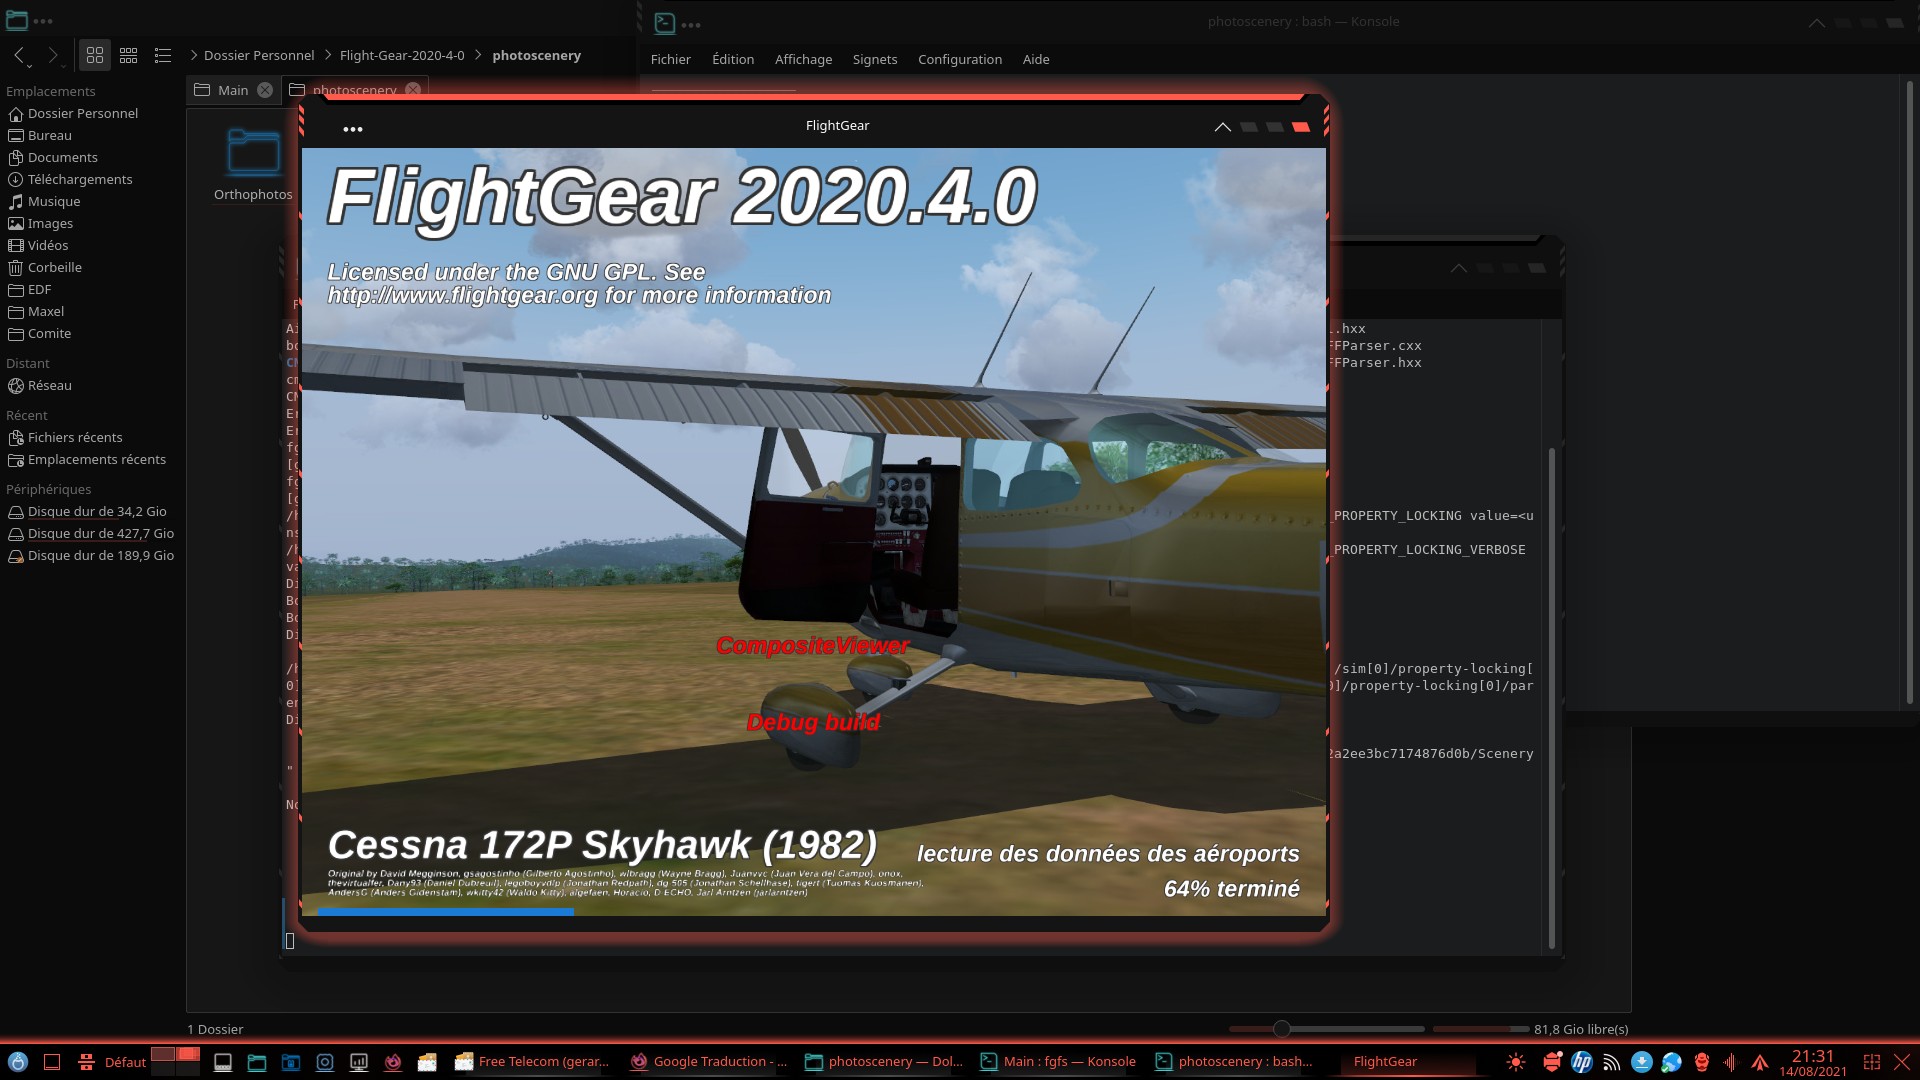The image size is (1920, 1080).
Task: Click Dossier Personnel in the breadcrumb
Action: pyautogui.click(x=259, y=55)
